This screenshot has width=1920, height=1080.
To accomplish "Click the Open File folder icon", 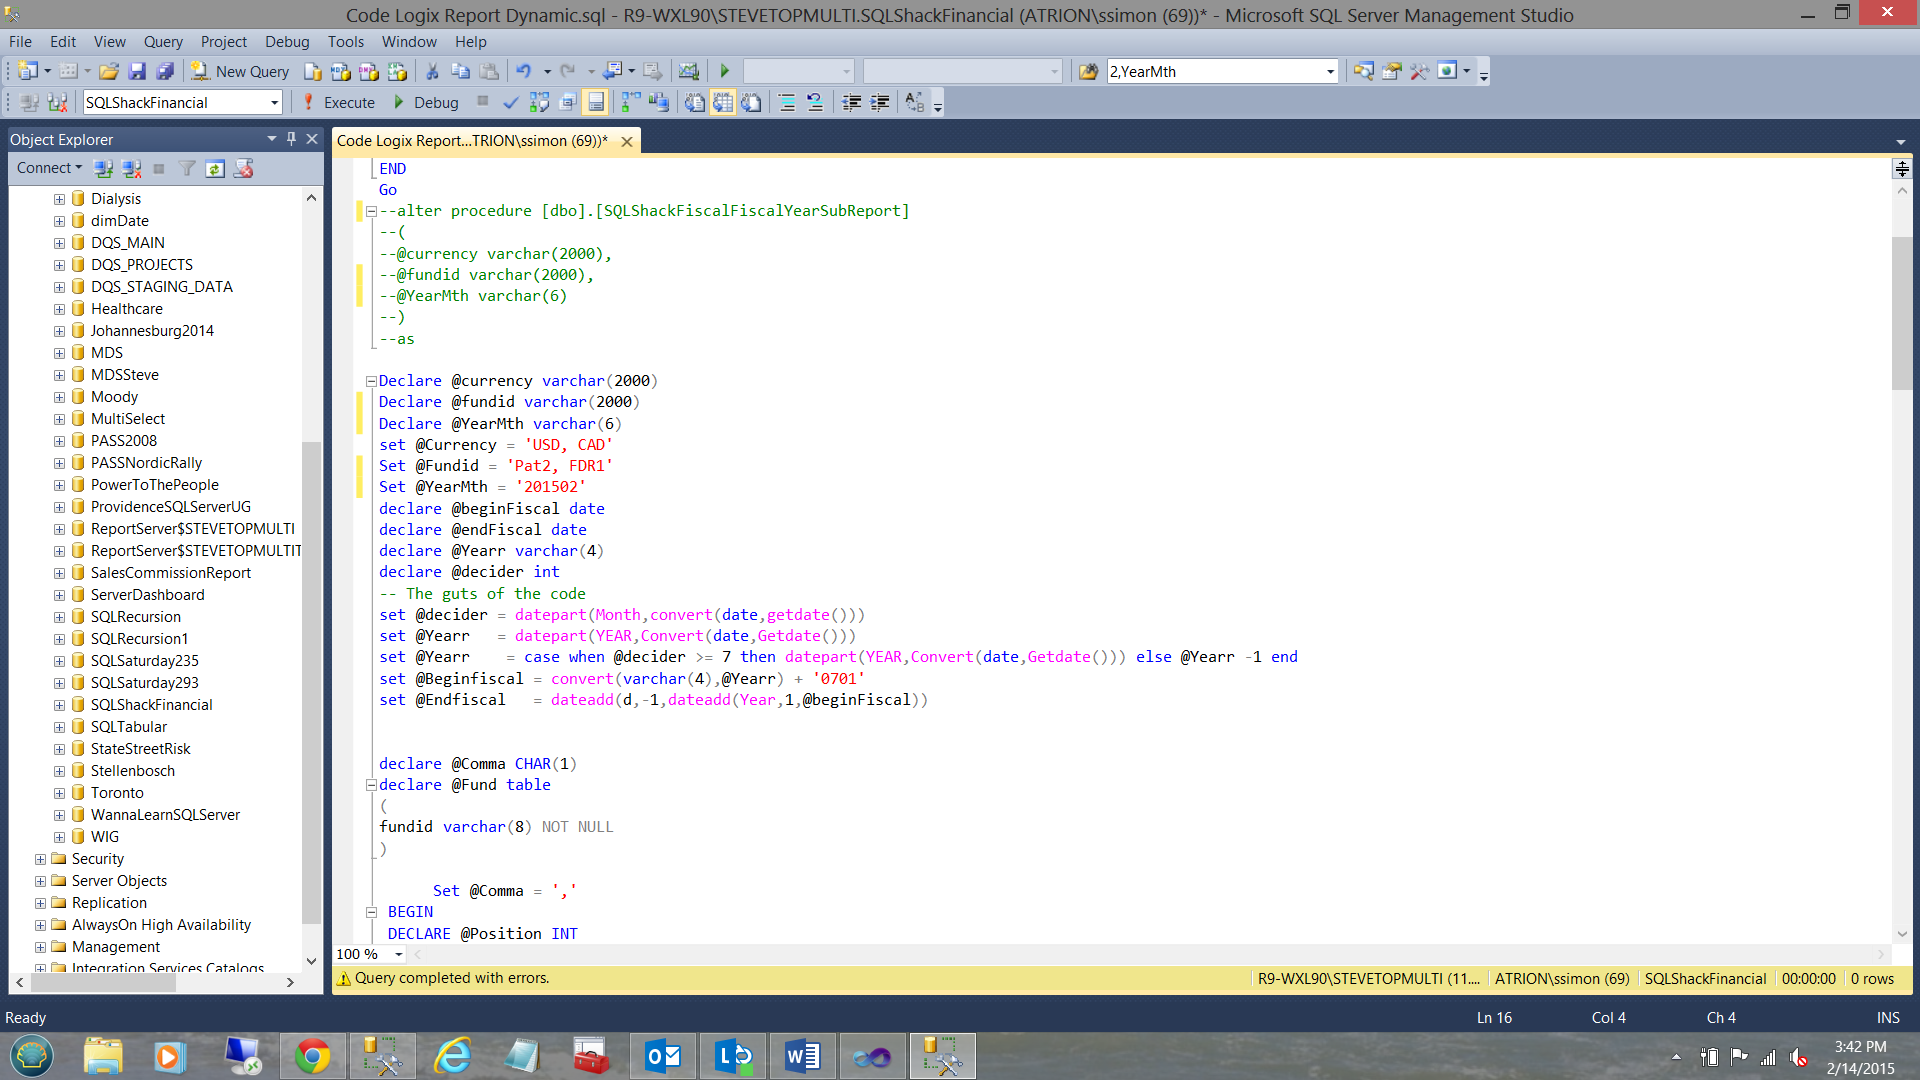I will coord(109,71).
